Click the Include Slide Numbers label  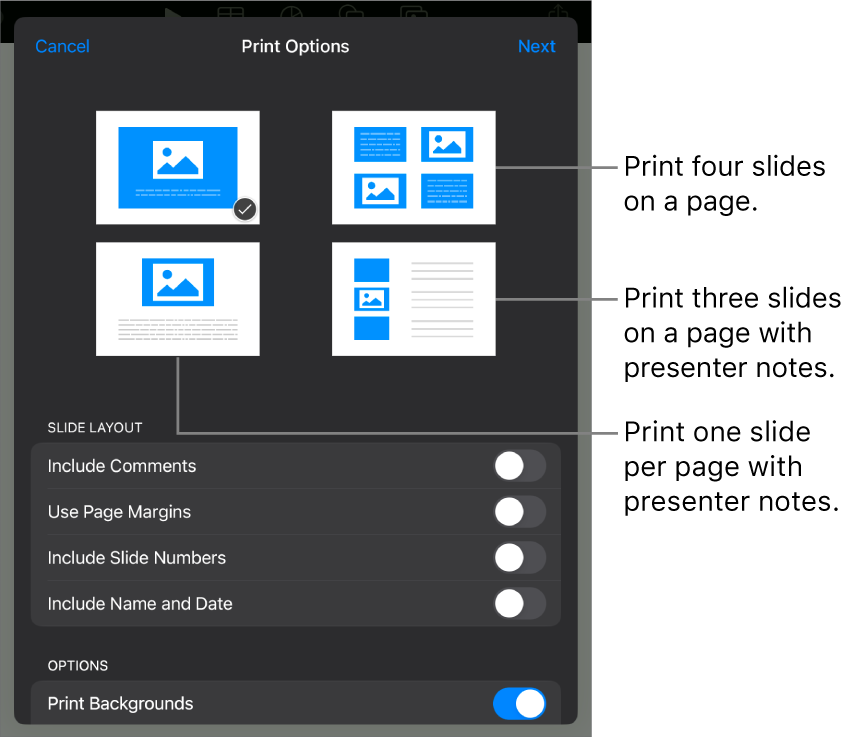(137, 558)
